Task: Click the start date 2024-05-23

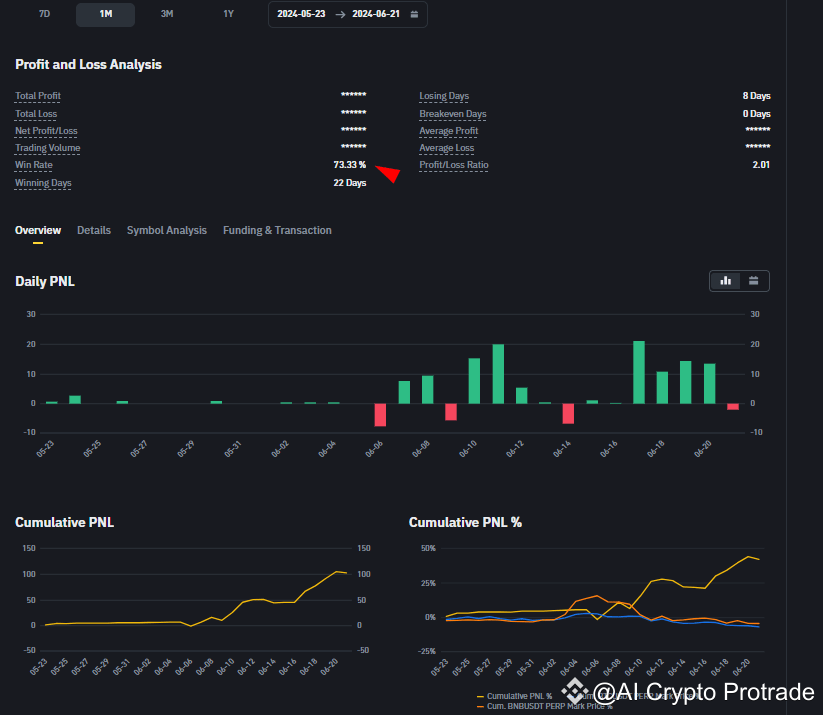Action: click(x=301, y=14)
